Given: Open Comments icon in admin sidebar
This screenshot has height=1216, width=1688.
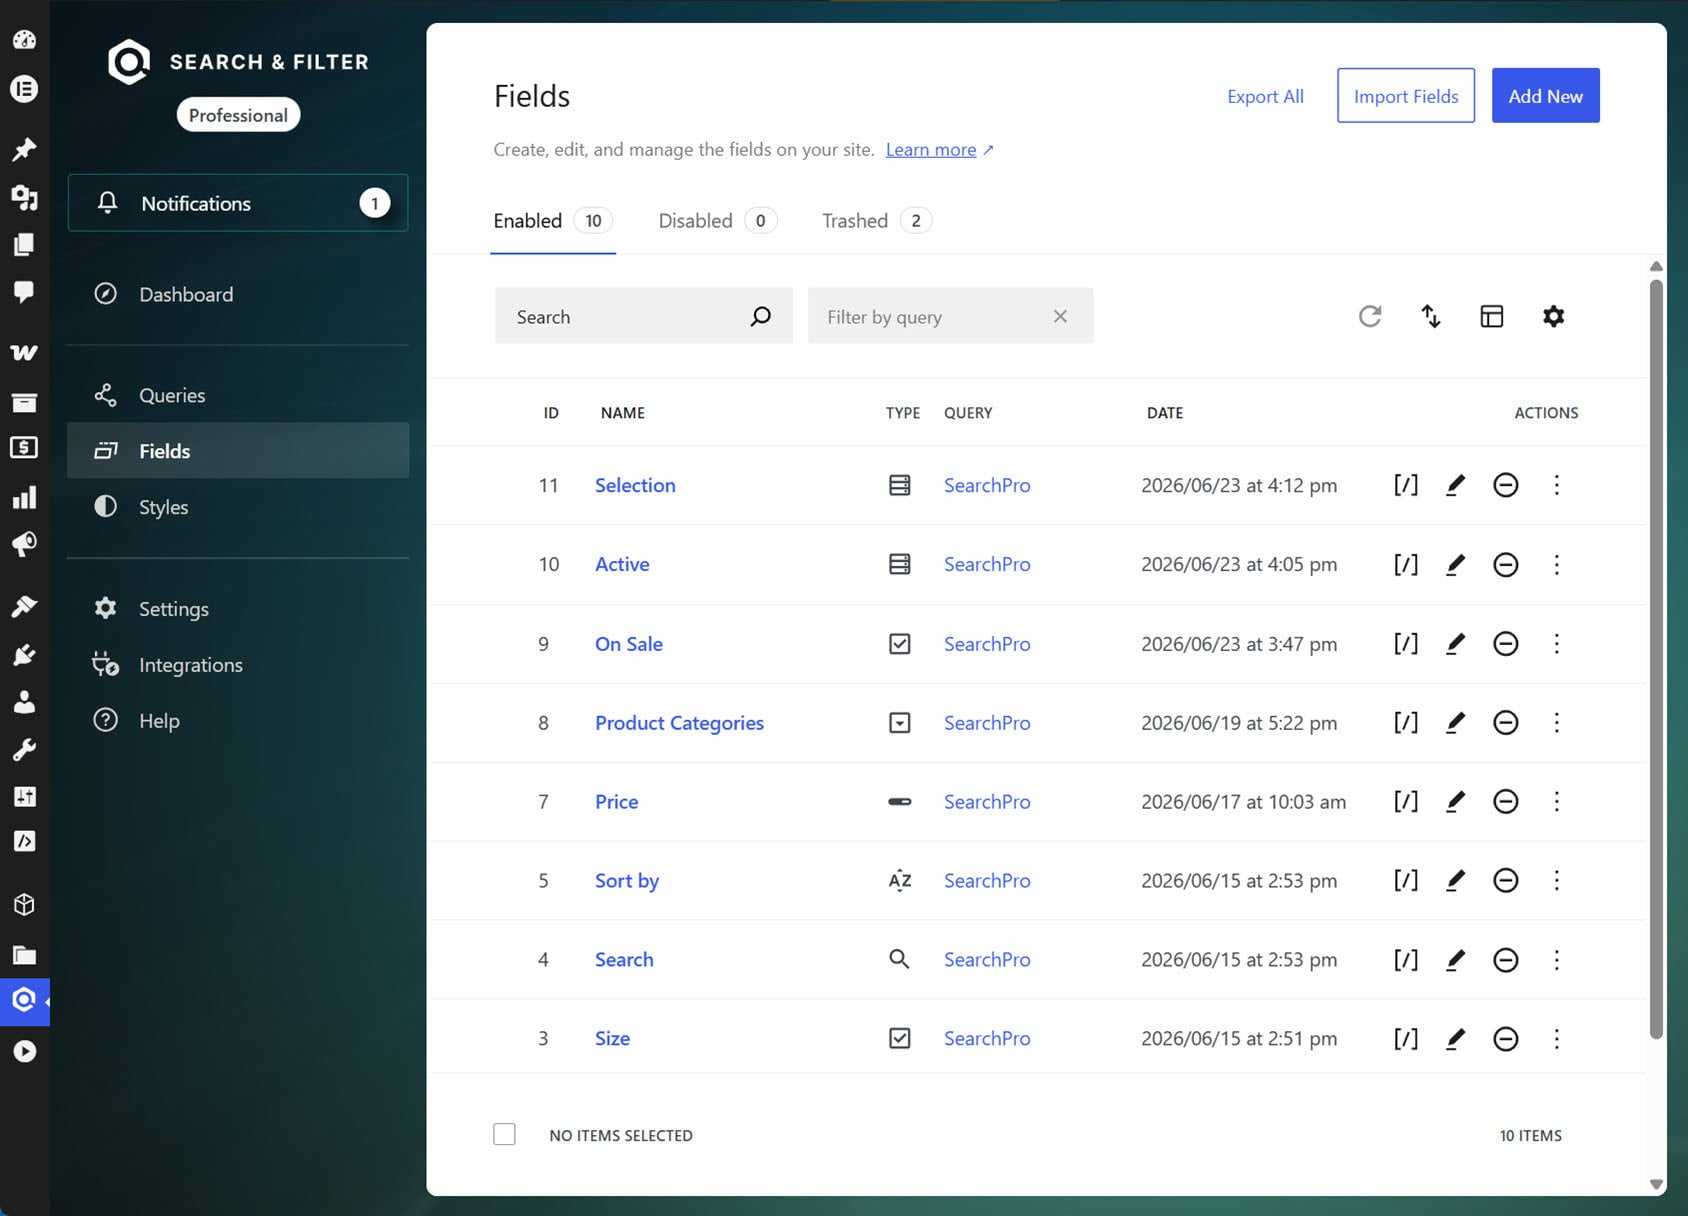Looking at the screenshot, I should [x=24, y=292].
